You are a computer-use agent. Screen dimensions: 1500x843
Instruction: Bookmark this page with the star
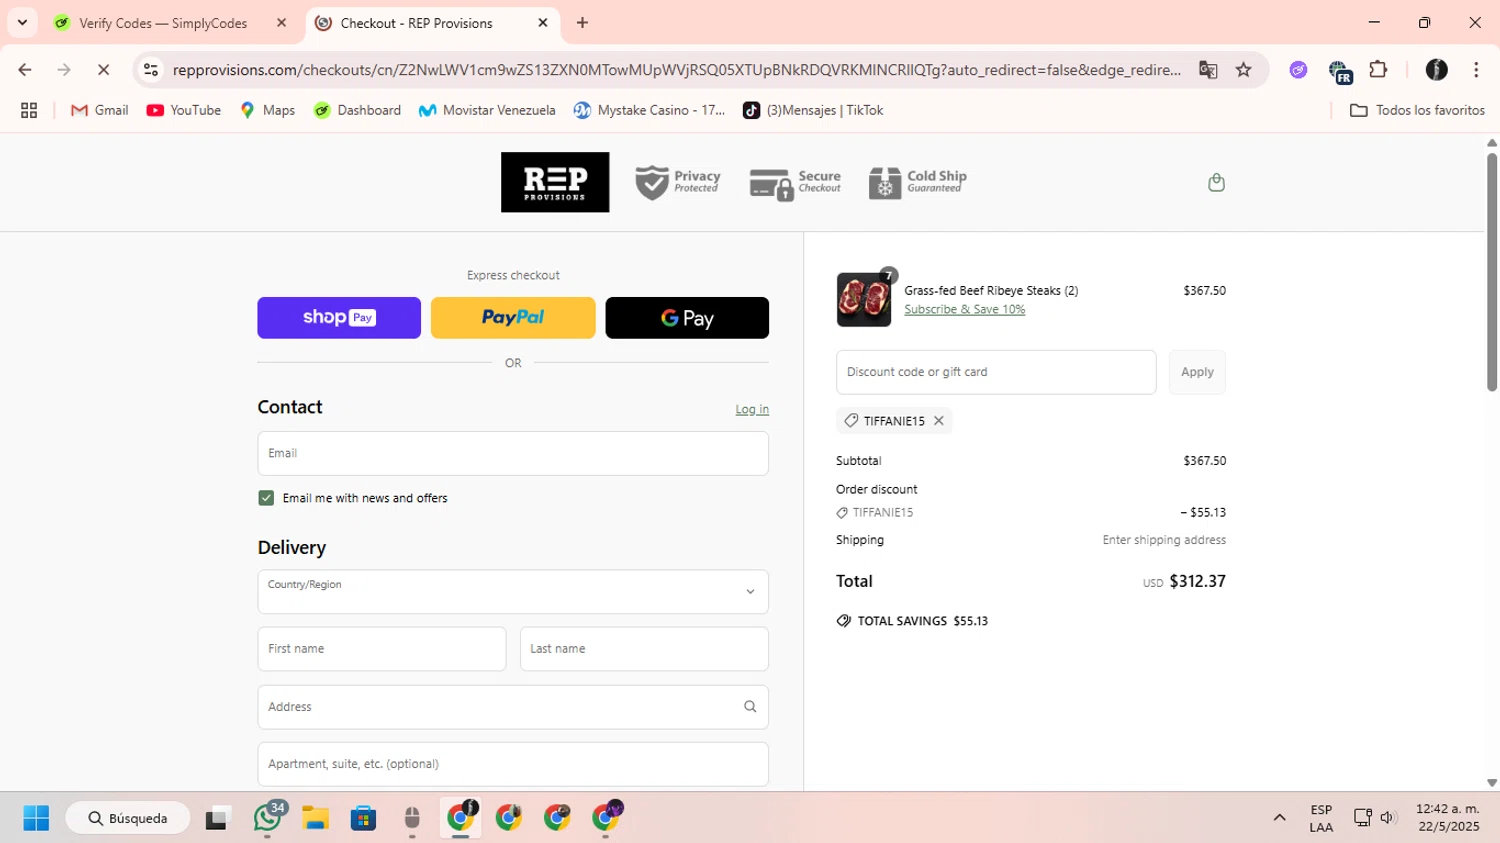coord(1243,70)
